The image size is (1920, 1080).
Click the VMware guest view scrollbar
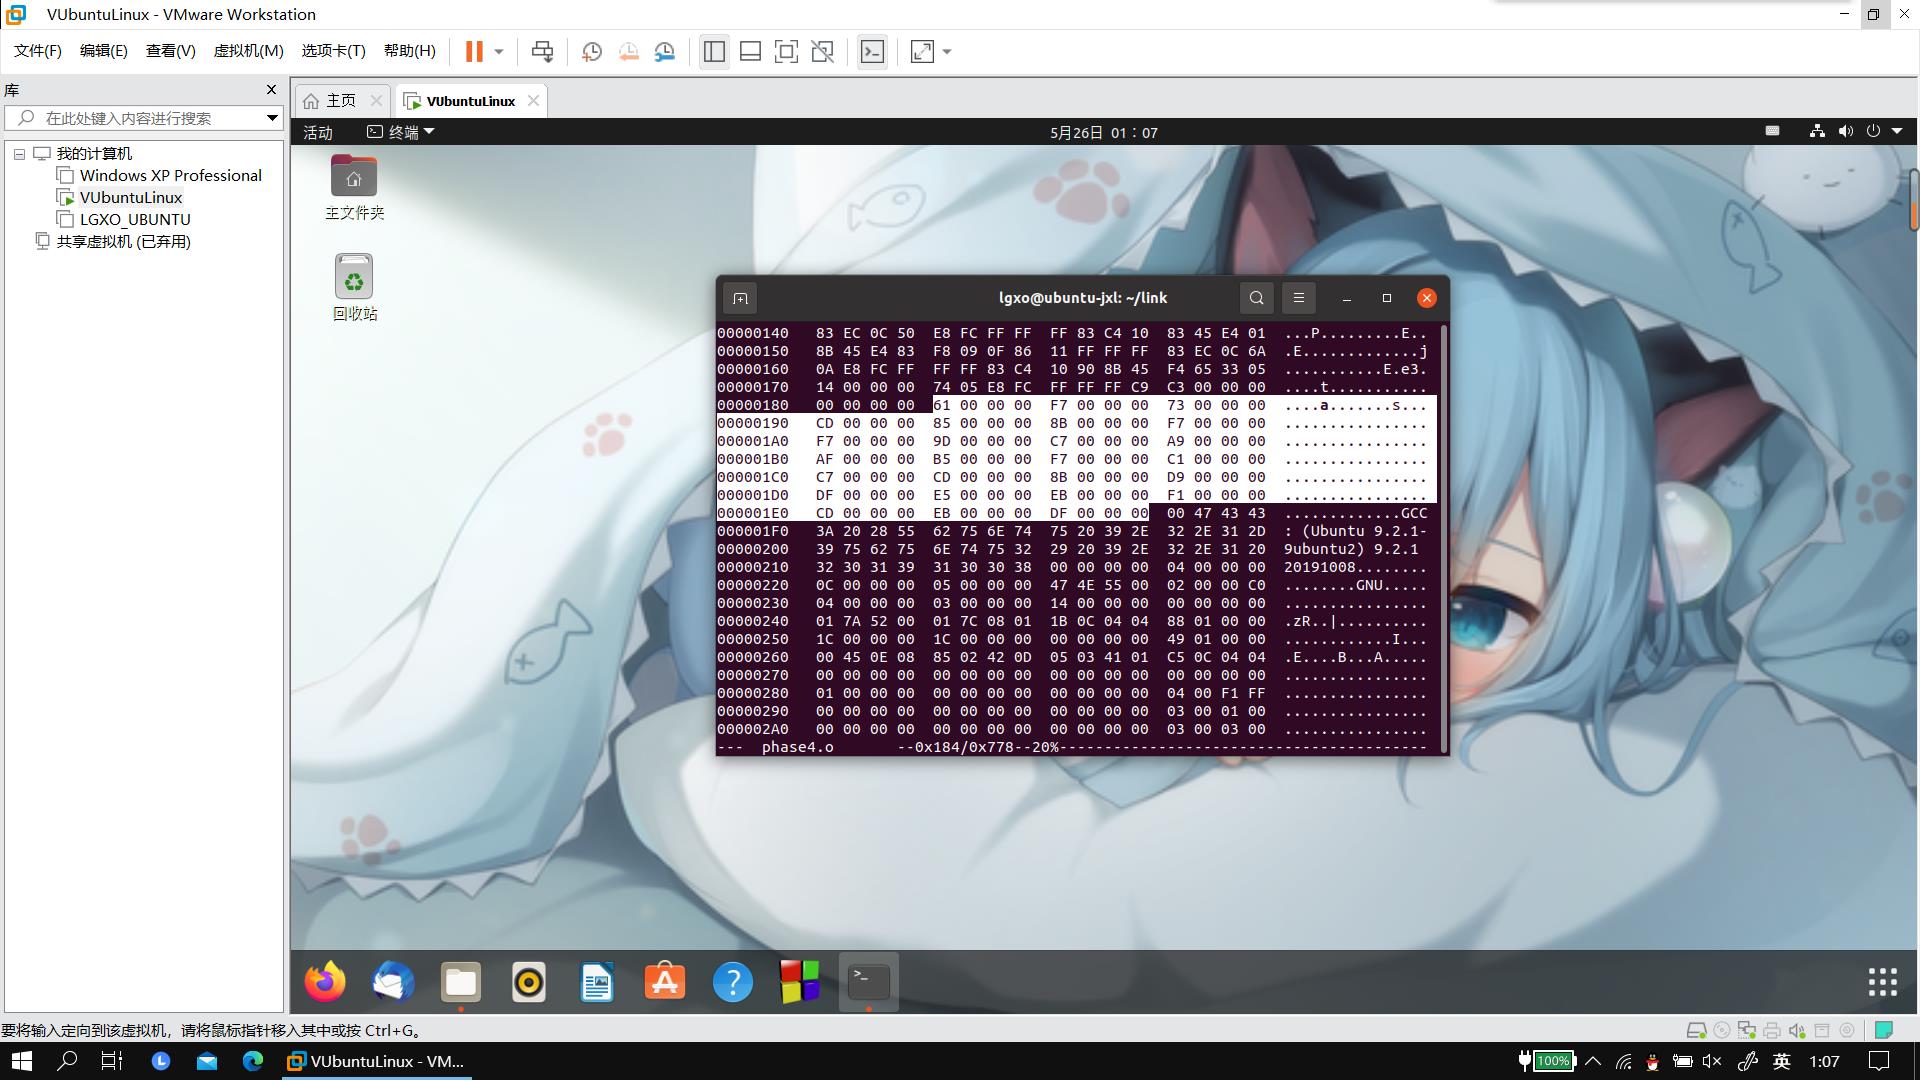pos(1914,200)
